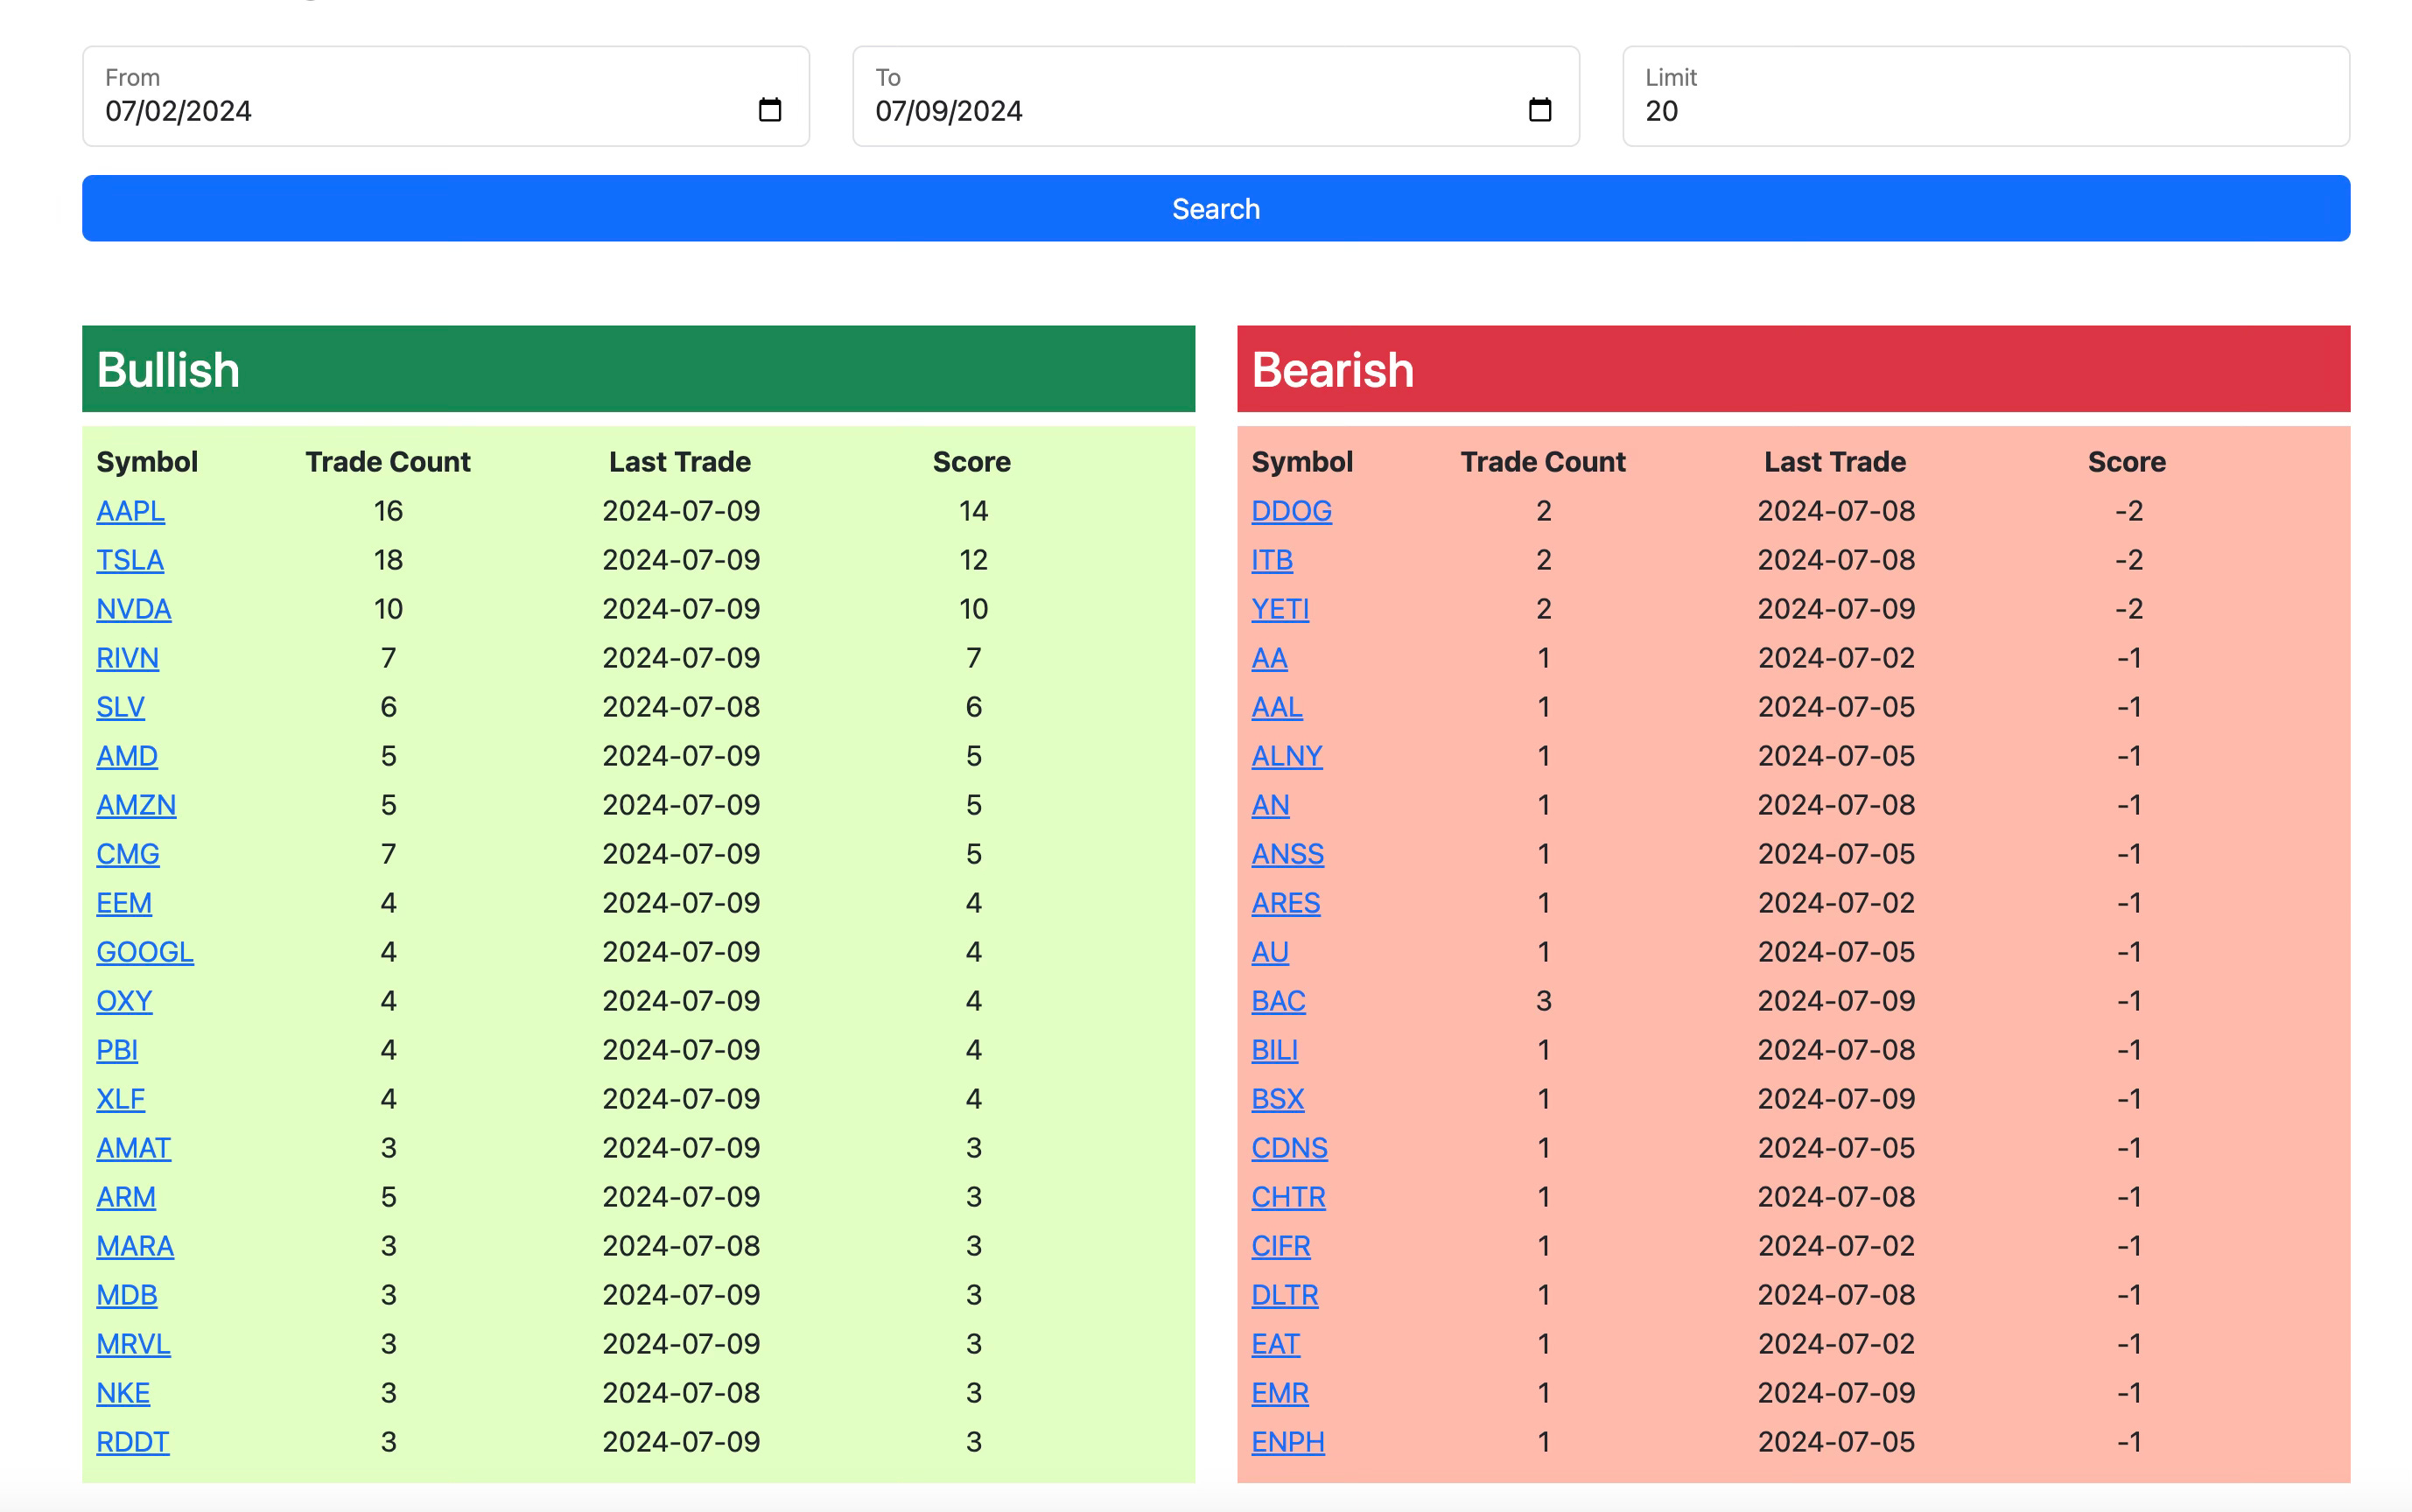This screenshot has height=1512, width=2412.
Task: Focus the Limit input field
Action: pyautogui.click(x=1985, y=96)
